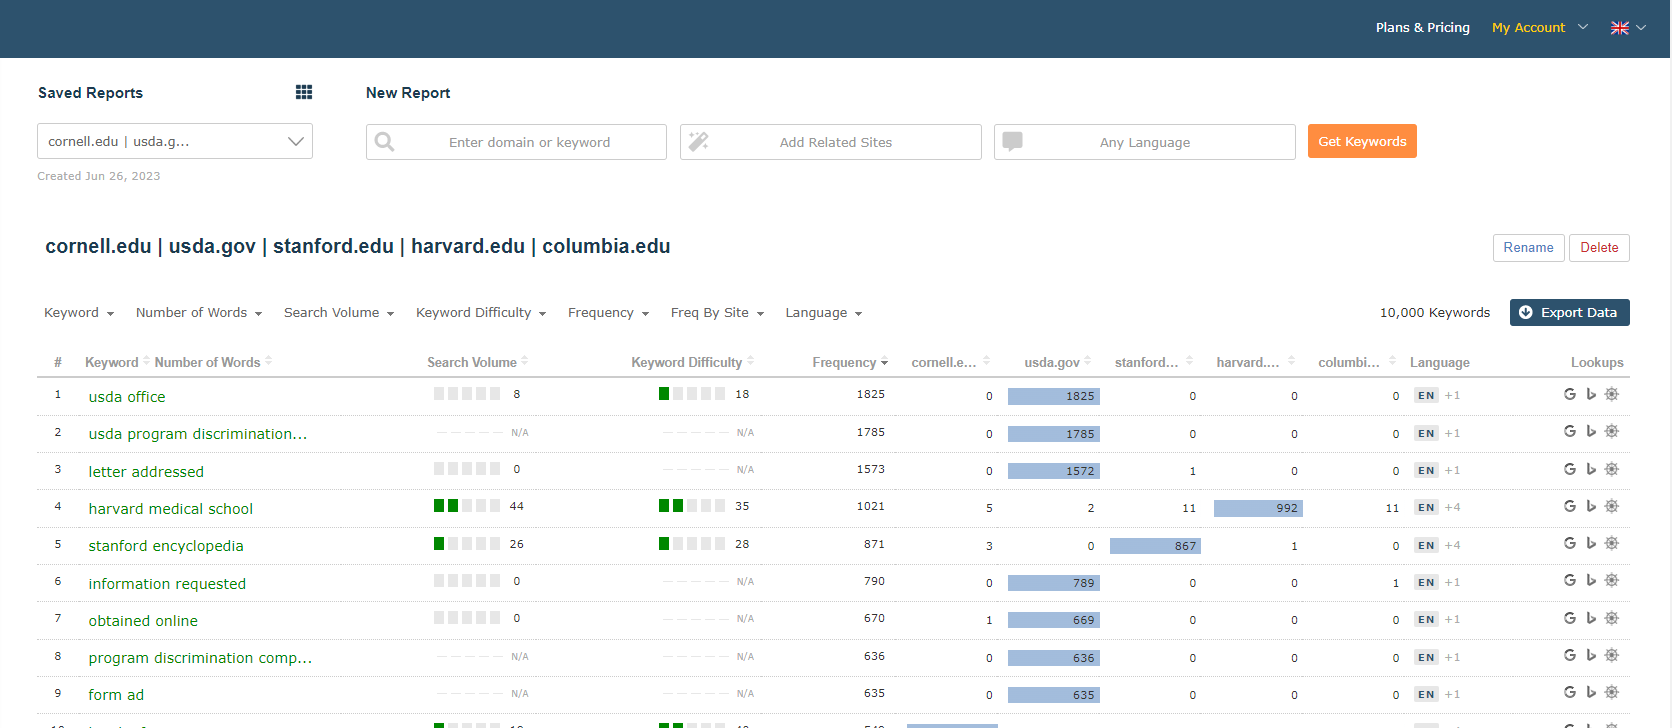Click Google lookup icon for 'obtained online'
Viewport: 1672px width, 728px height.
click(x=1570, y=618)
